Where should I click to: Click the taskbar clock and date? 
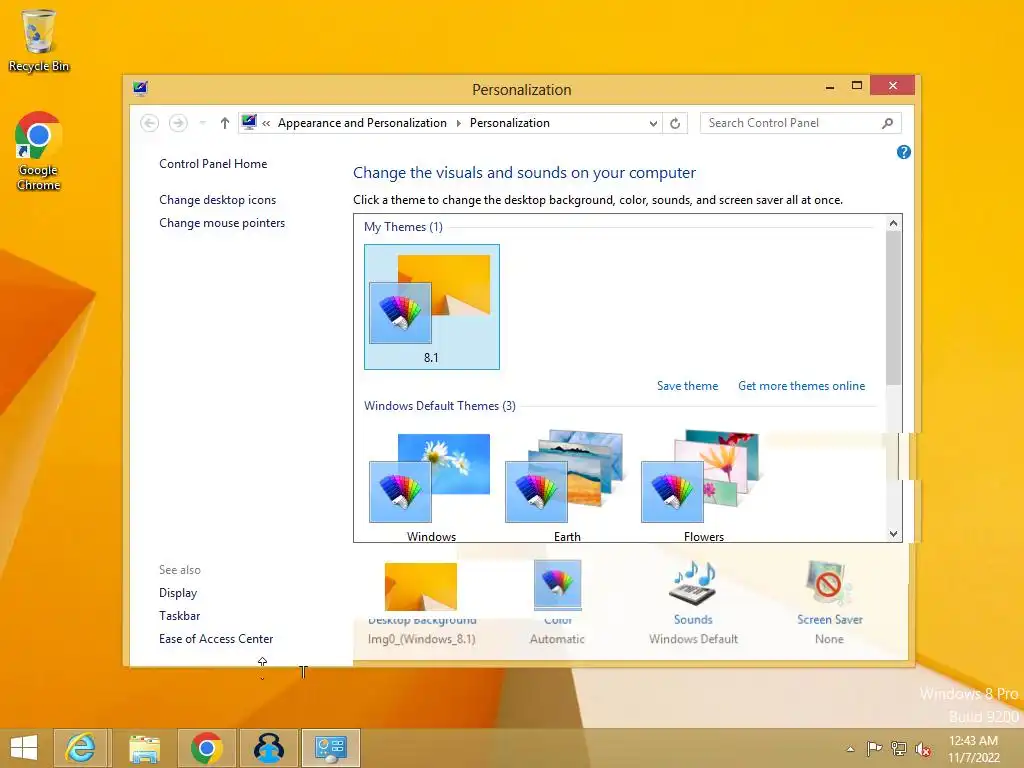tap(974, 749)
